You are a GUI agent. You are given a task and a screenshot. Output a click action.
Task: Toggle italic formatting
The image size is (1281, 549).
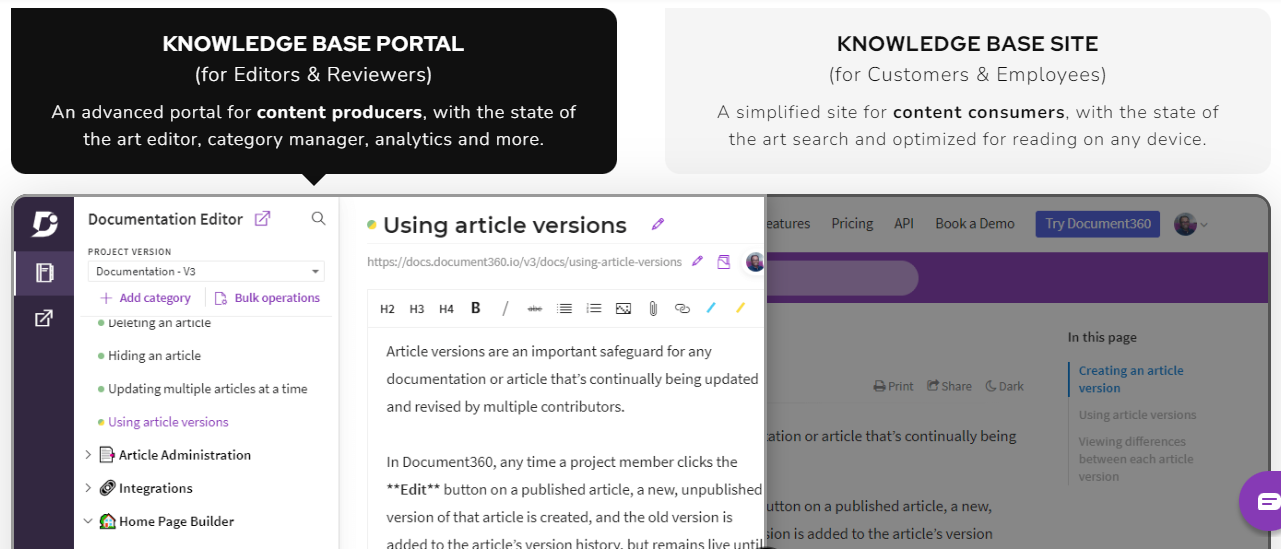tap(505, 308)
